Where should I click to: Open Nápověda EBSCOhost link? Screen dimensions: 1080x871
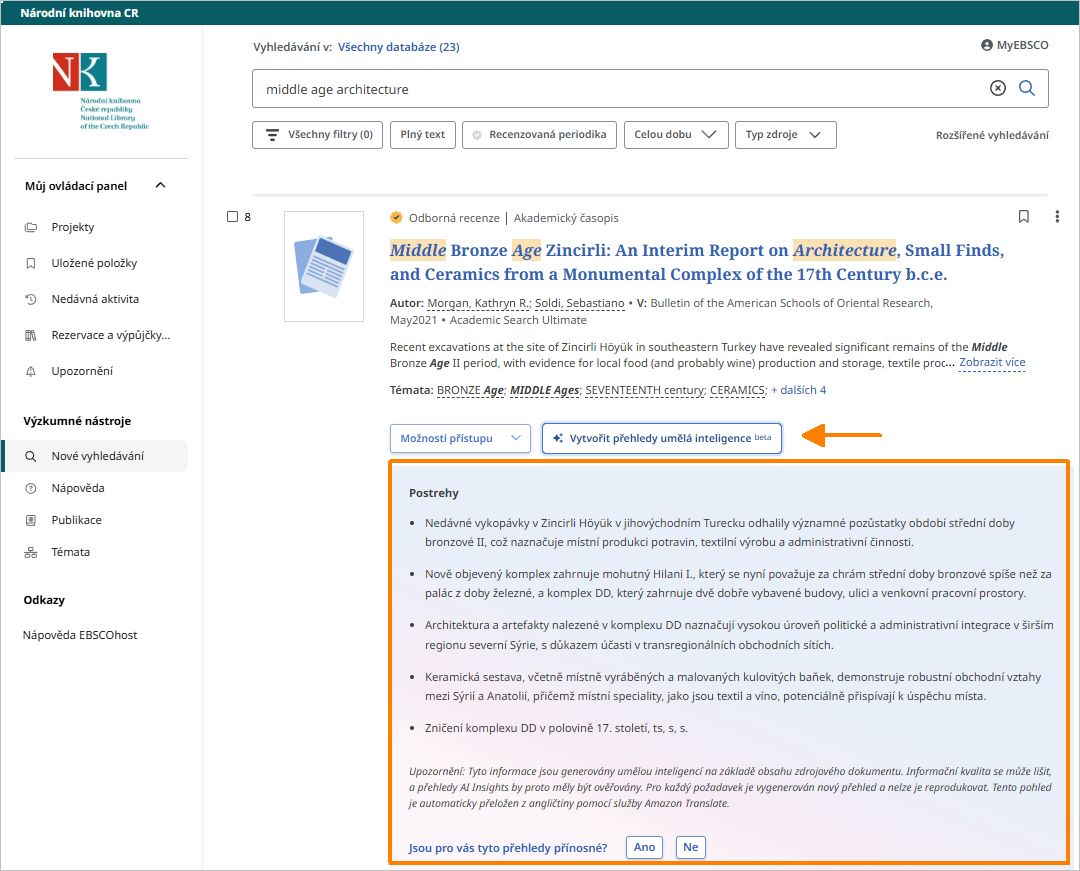pyautogui.click(x=80, y=635)
